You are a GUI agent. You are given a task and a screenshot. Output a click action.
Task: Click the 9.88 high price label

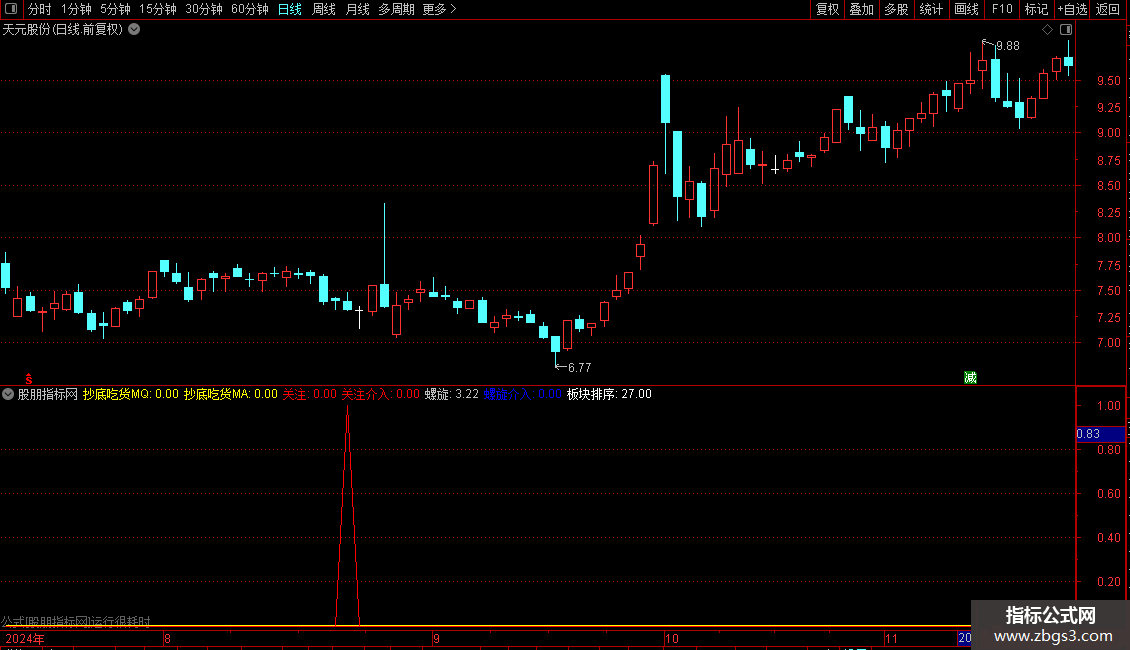click(1007, 46)
